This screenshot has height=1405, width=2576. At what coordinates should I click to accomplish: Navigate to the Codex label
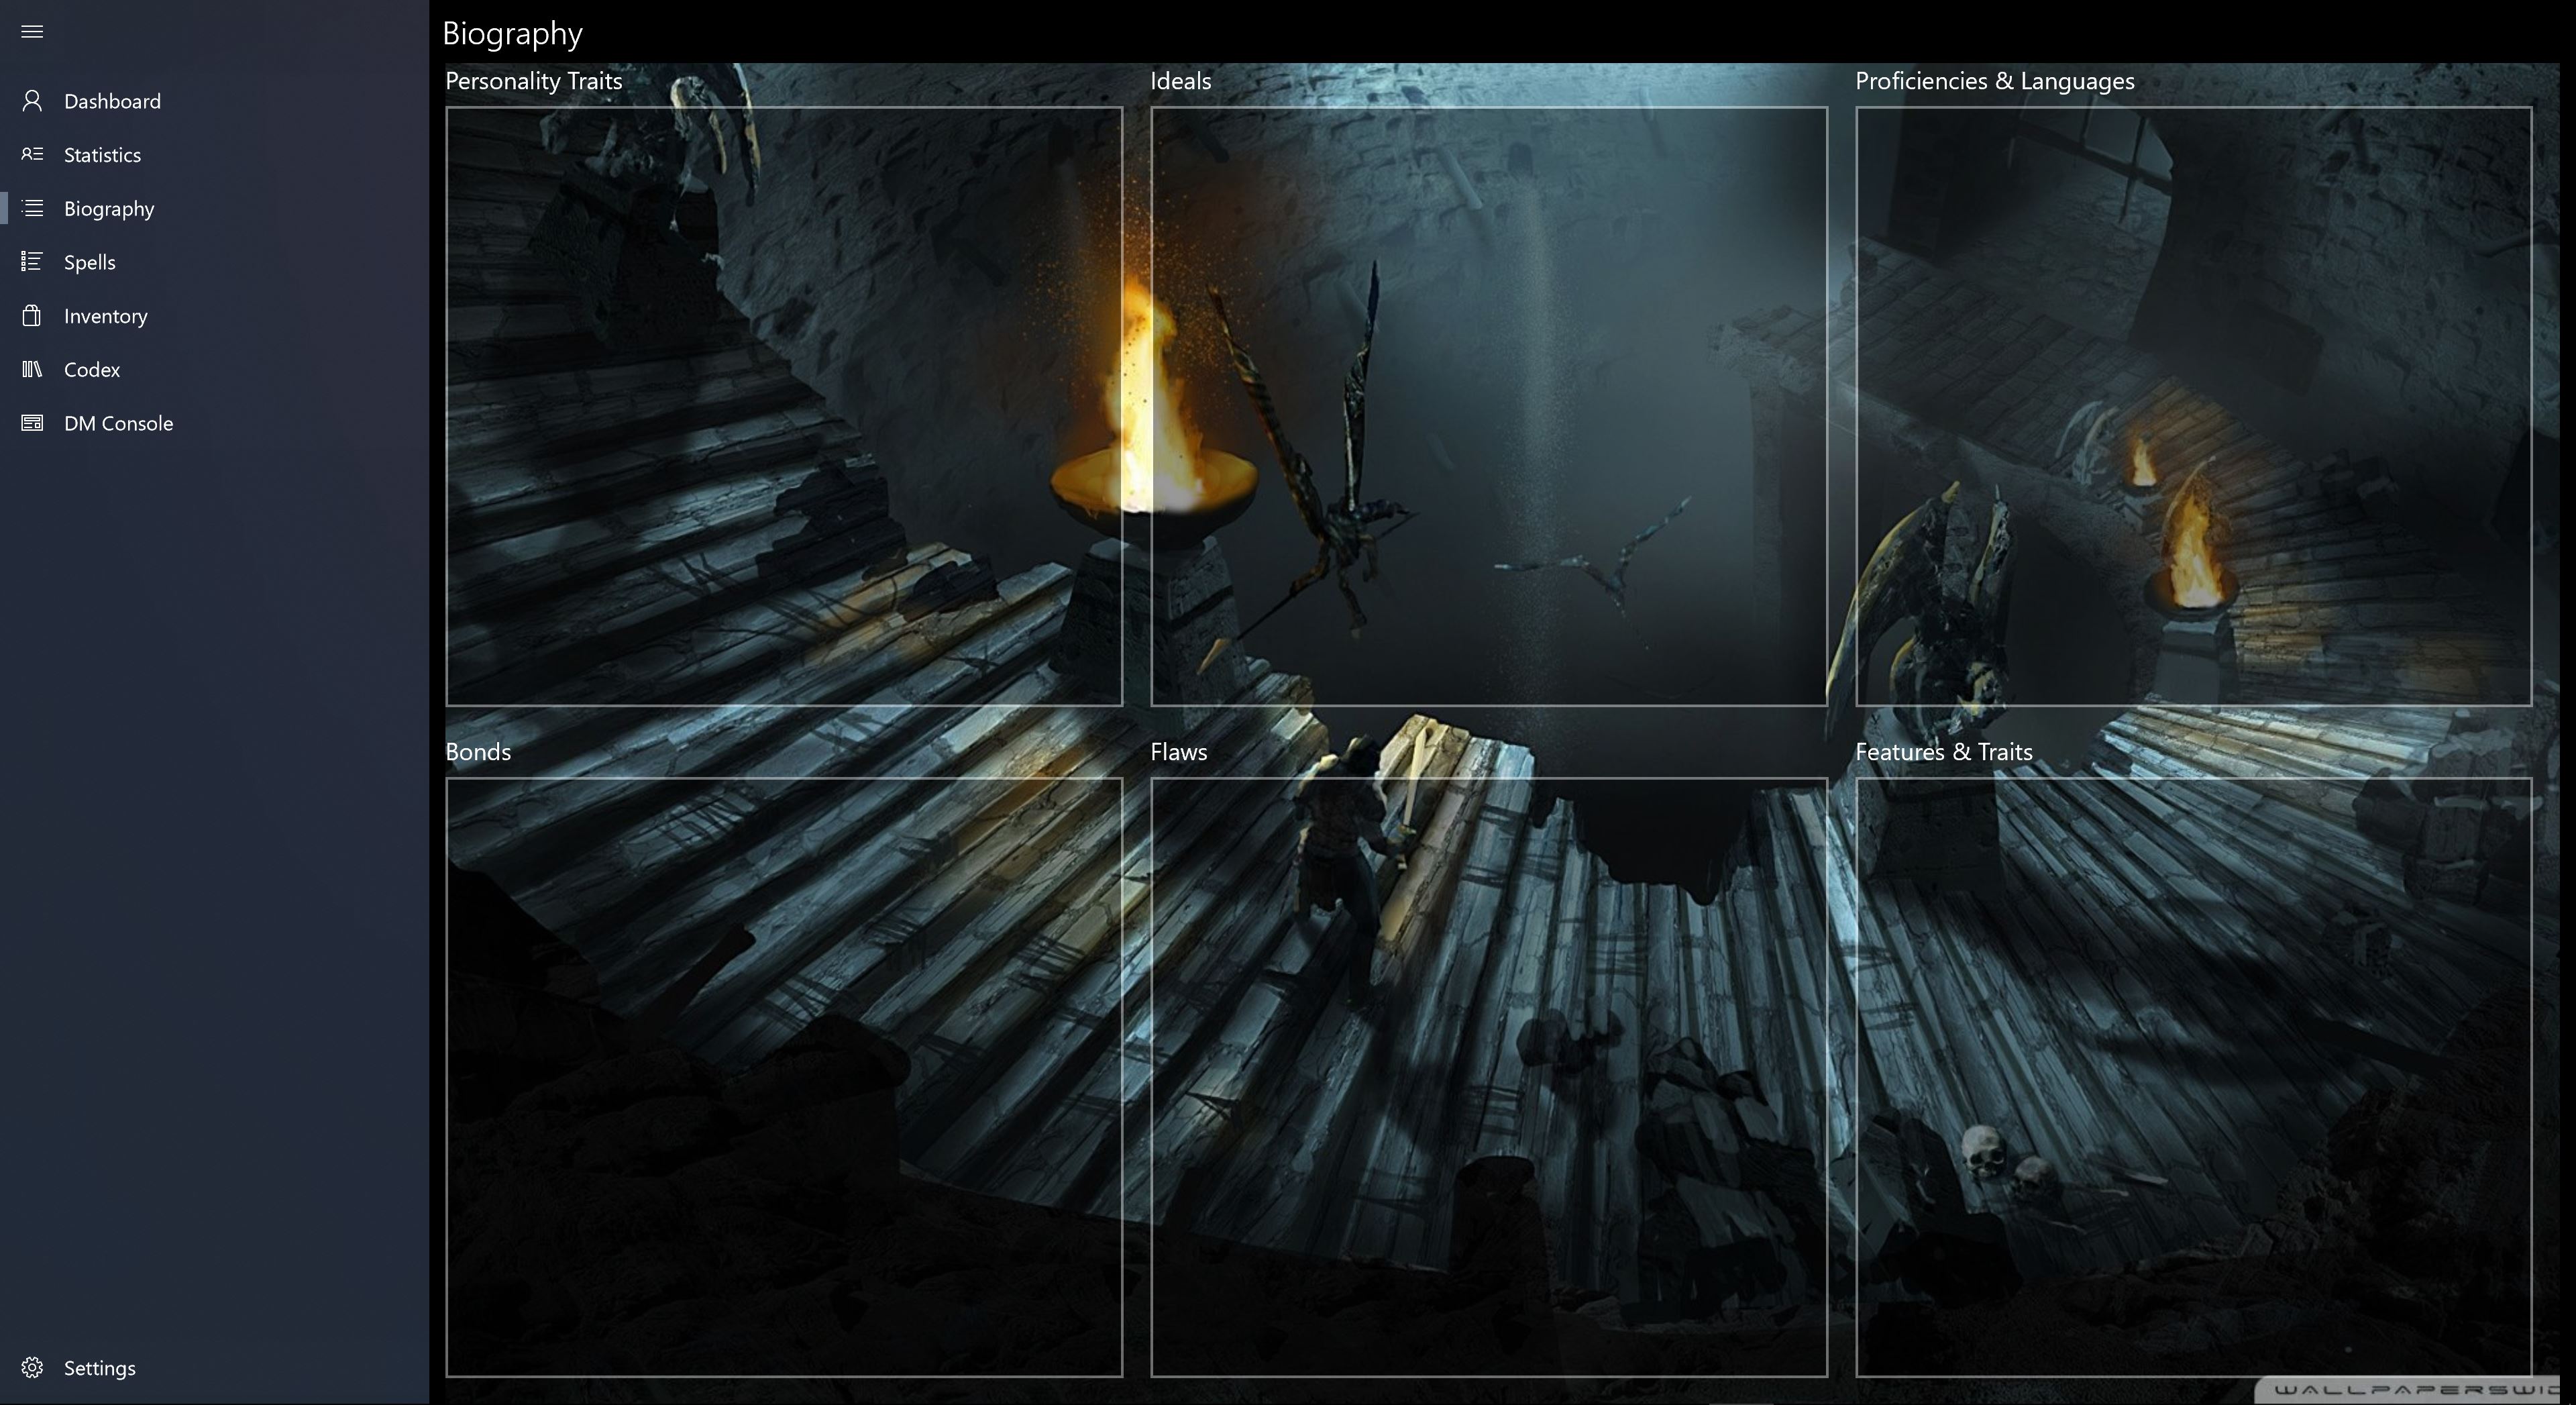pyautogui.click(x=92, y=370)
